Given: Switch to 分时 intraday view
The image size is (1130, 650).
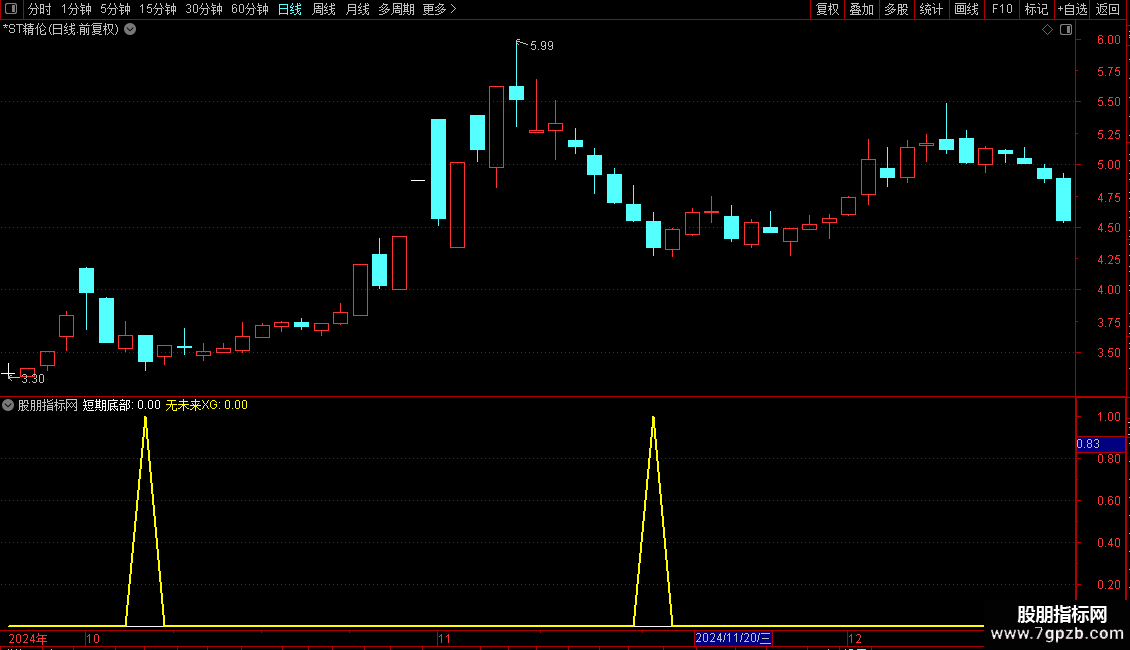Looking at the screenshot, I should pyautogui.click(x=40, y=9).
